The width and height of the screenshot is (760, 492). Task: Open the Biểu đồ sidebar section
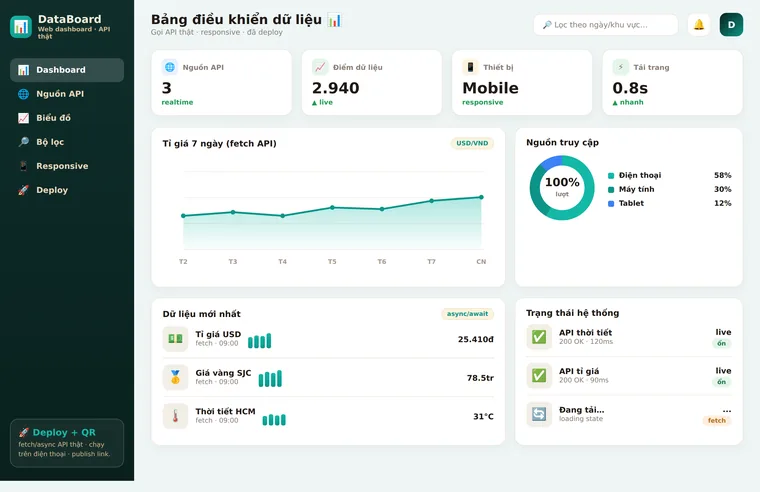pyautogui.click(x=67, y=118)
